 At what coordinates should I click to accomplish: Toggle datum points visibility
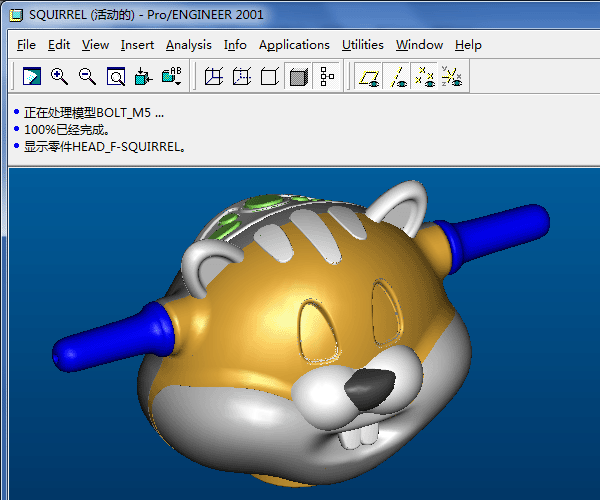tap(424, 76)
